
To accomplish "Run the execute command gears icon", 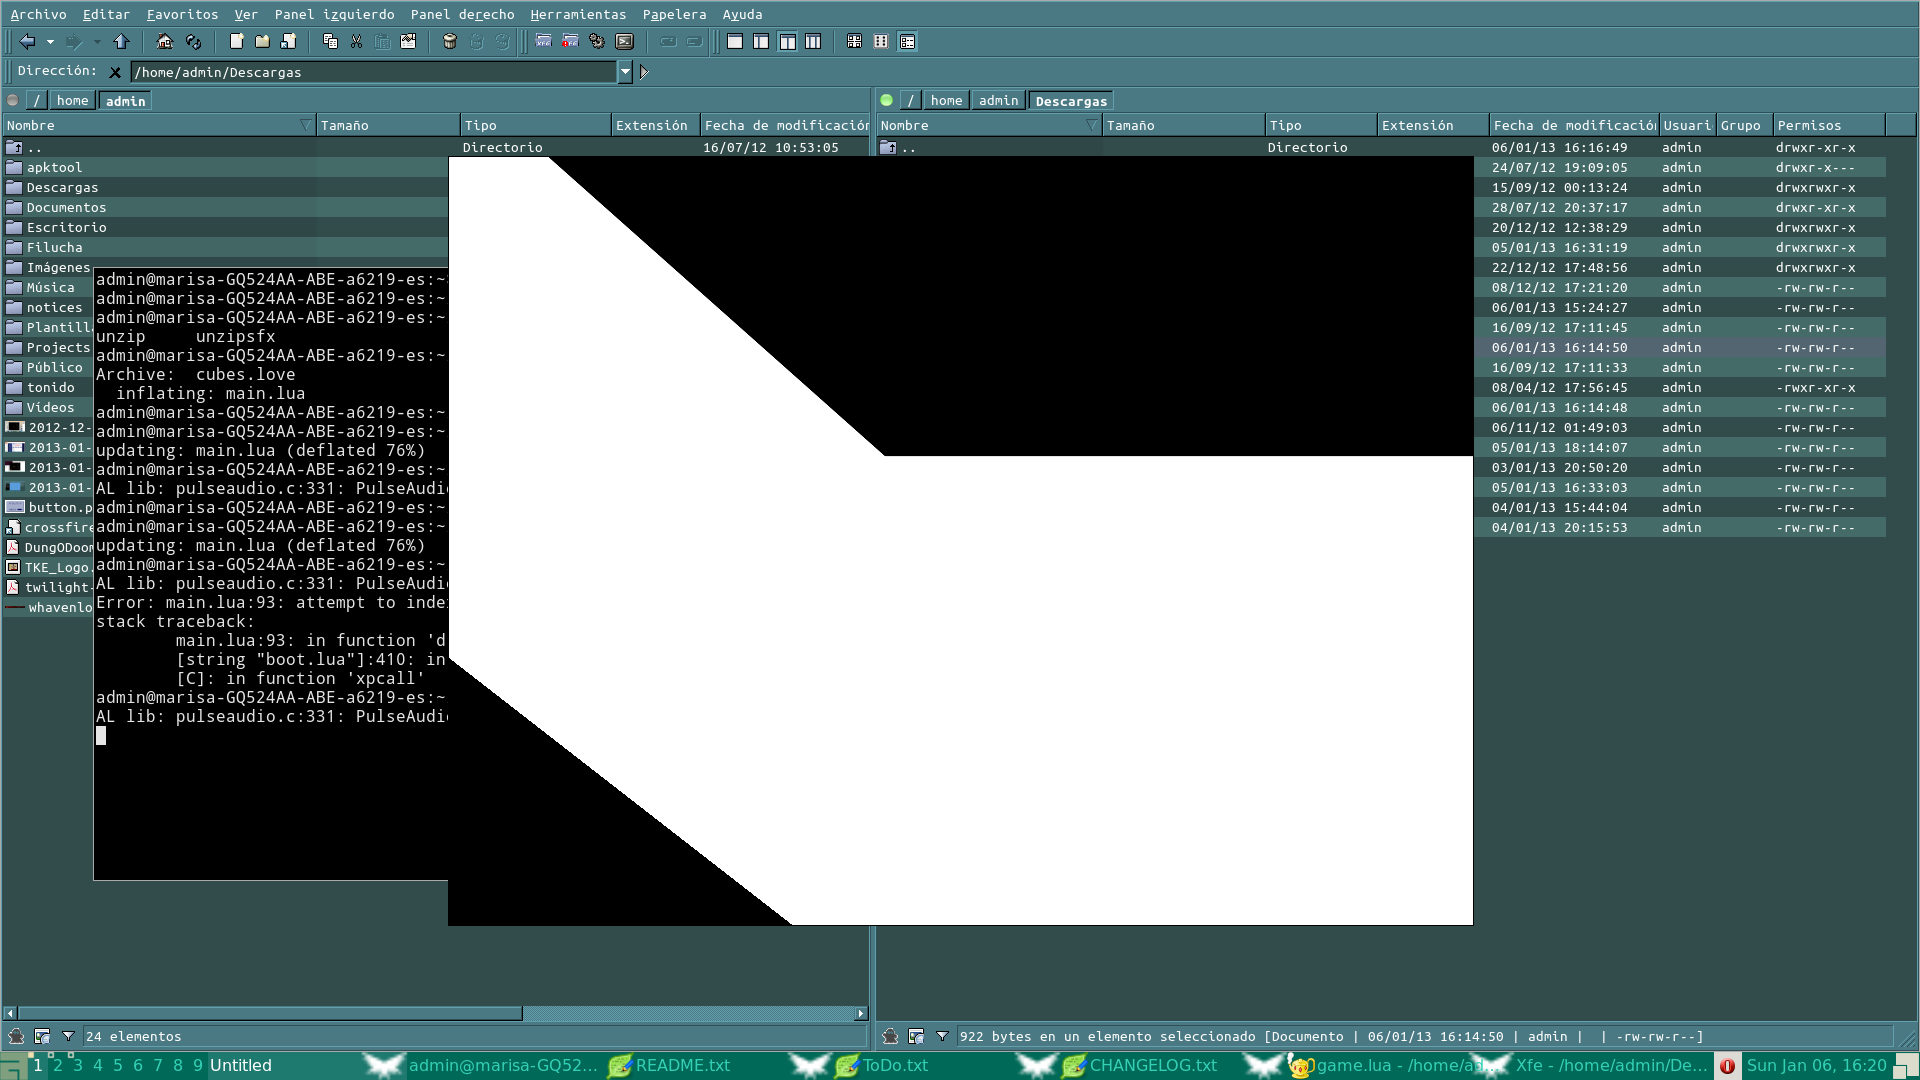I will point(597,41).
